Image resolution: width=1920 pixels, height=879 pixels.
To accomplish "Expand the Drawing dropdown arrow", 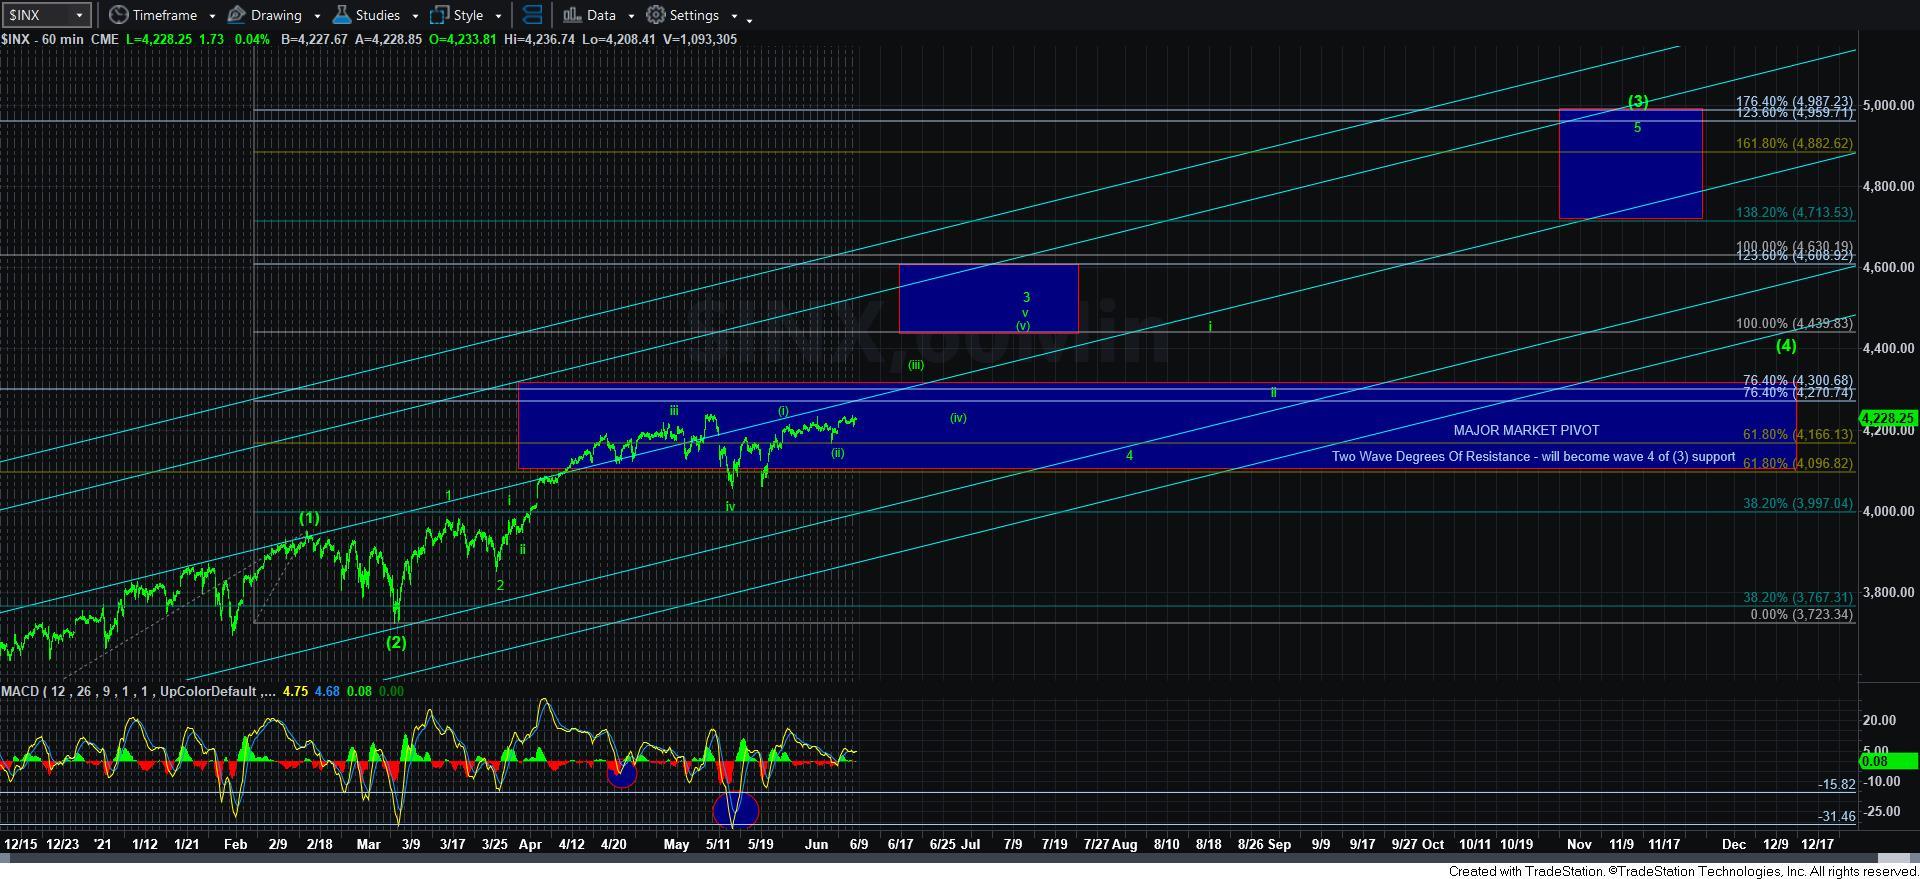I will 317,16.
